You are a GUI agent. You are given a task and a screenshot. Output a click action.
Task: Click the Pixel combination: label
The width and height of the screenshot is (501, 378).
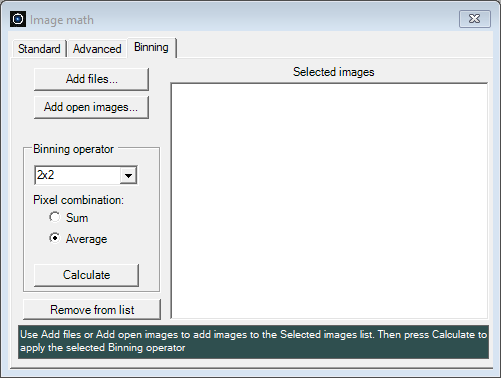78,200
